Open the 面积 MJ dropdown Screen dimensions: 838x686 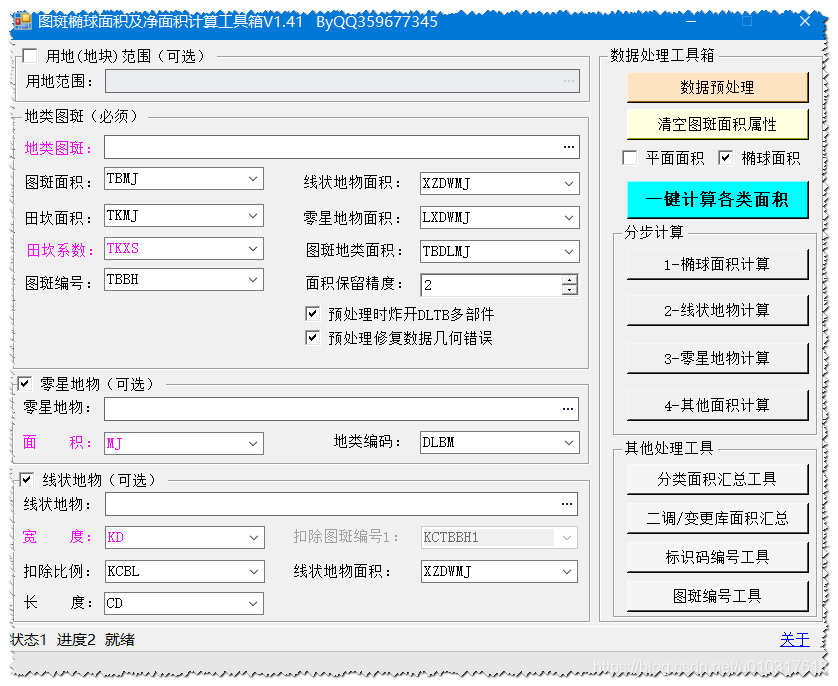pyautogui.click(x=253, y=444)
